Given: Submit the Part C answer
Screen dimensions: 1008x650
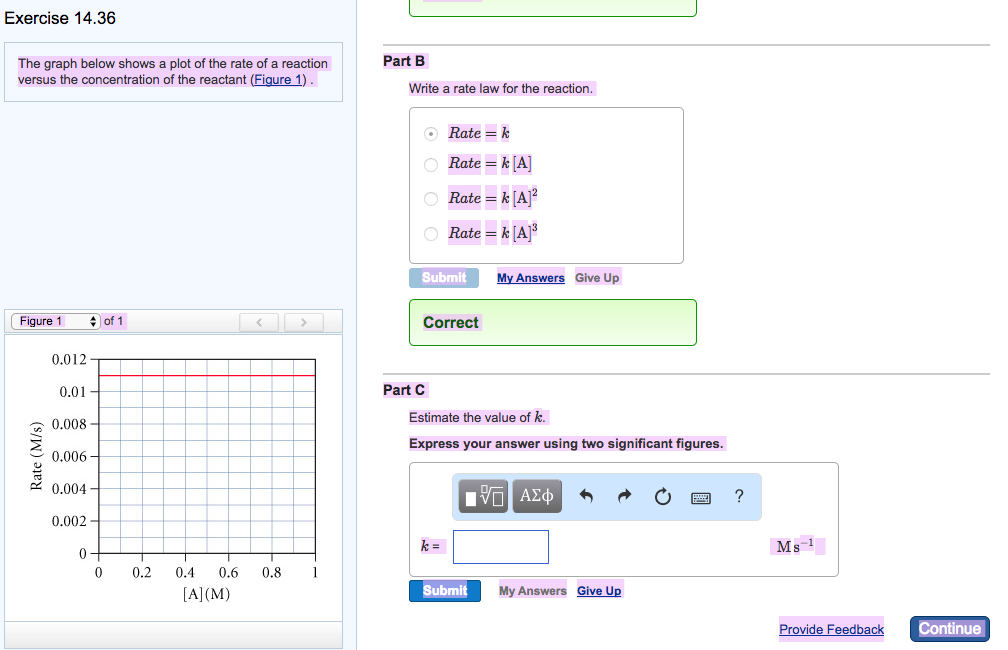Looking at the screenshot, I should pos(444,591).
